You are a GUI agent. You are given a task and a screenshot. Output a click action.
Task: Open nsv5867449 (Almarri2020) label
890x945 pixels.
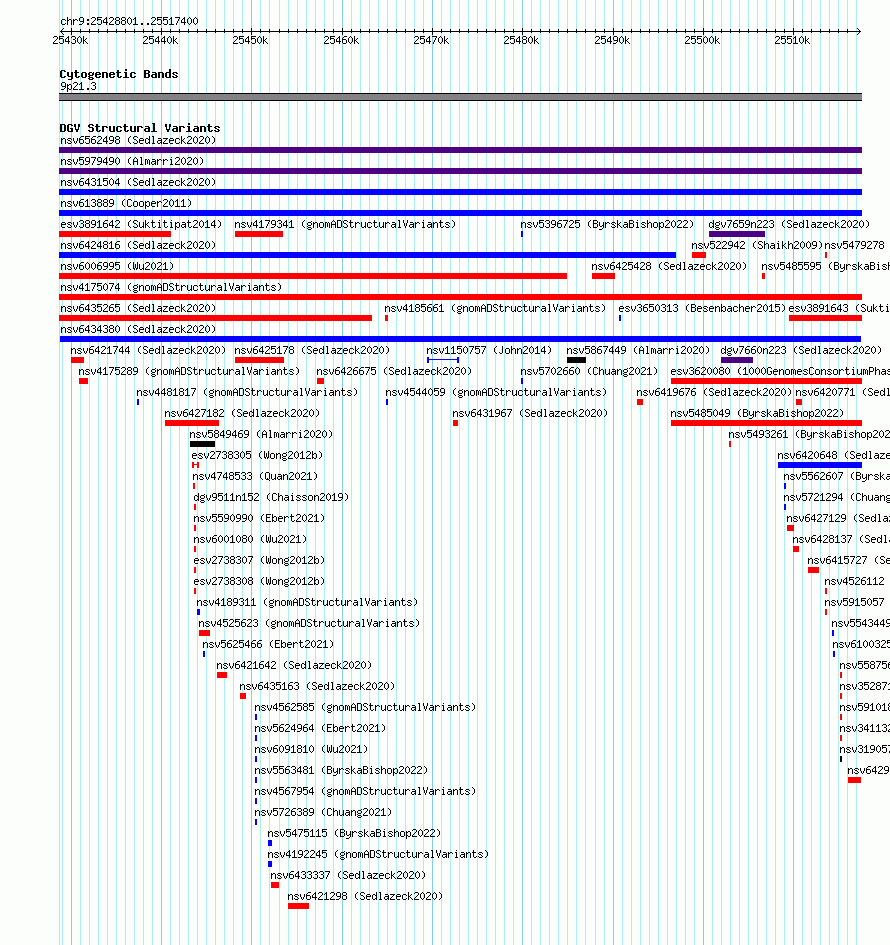point(638,350)
